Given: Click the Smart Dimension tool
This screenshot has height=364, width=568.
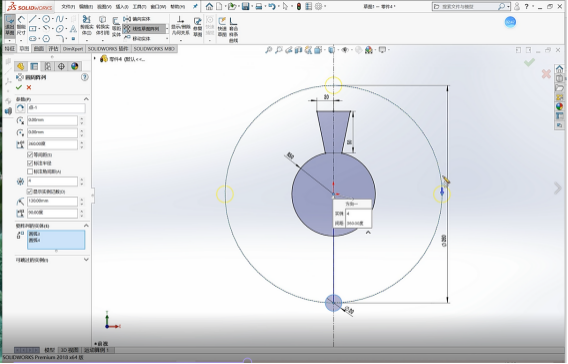Looking at the screenshot, I should [21, 25].
